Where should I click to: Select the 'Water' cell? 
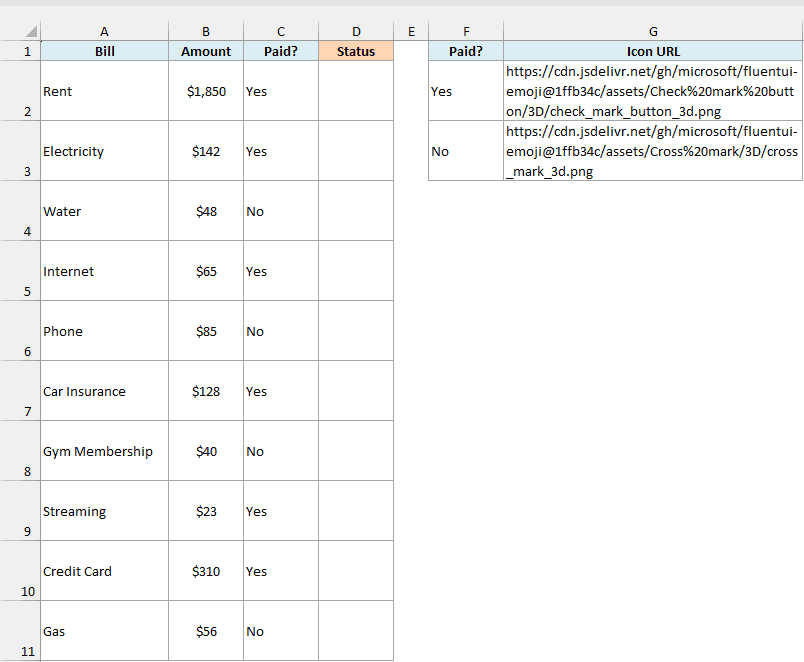pyautogui.click(x=105, y=211)
